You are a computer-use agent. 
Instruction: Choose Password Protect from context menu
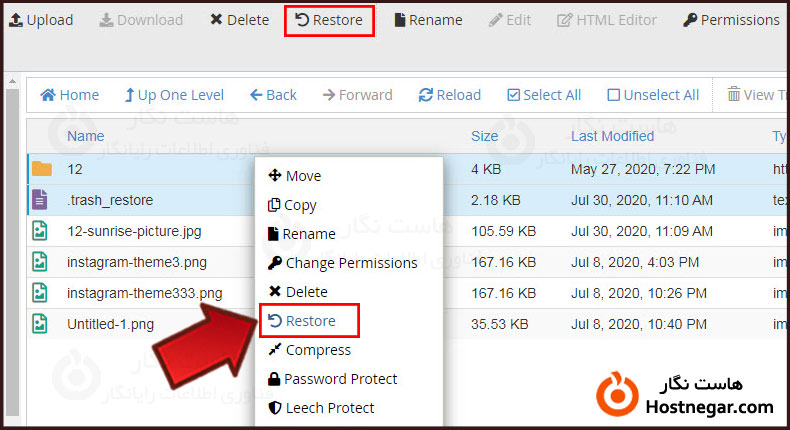pos(340,379)
